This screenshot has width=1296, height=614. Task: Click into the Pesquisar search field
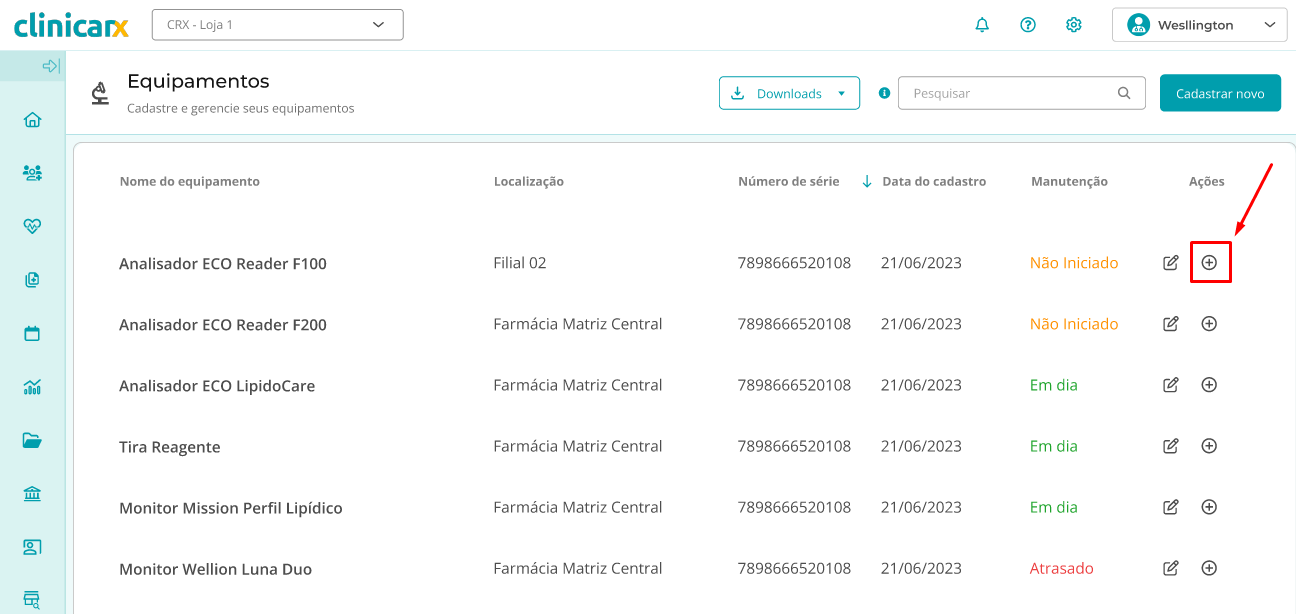click(x=1010, y=93)
